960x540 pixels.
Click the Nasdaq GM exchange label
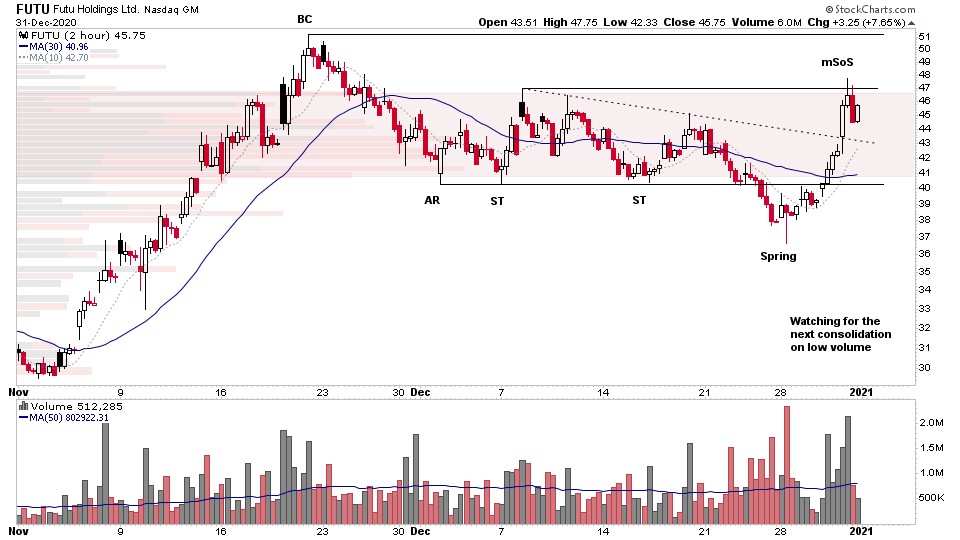pyautogui.click(x=171, y=10)
